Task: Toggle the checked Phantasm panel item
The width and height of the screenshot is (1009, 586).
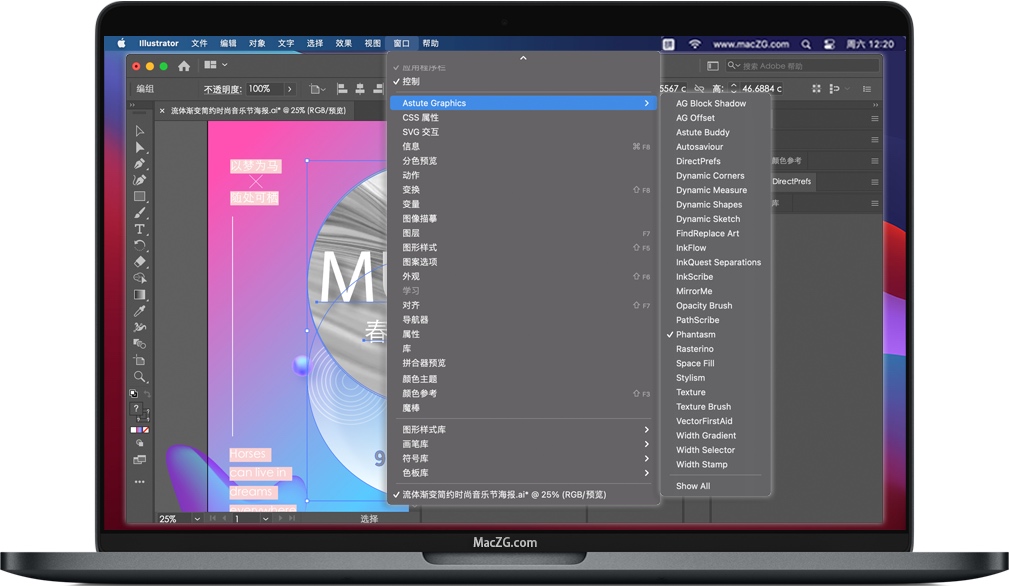Action: (x=695, y=334)
